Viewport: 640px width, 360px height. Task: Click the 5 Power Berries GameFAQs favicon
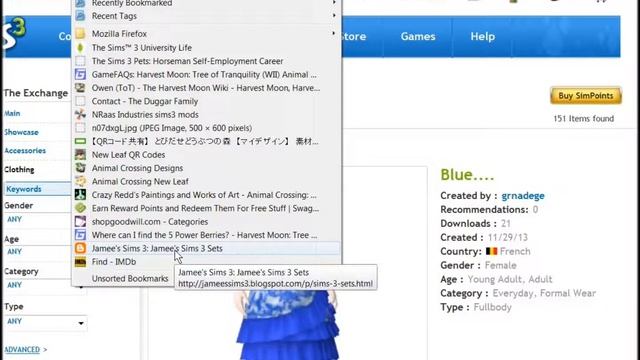[80, 235]
